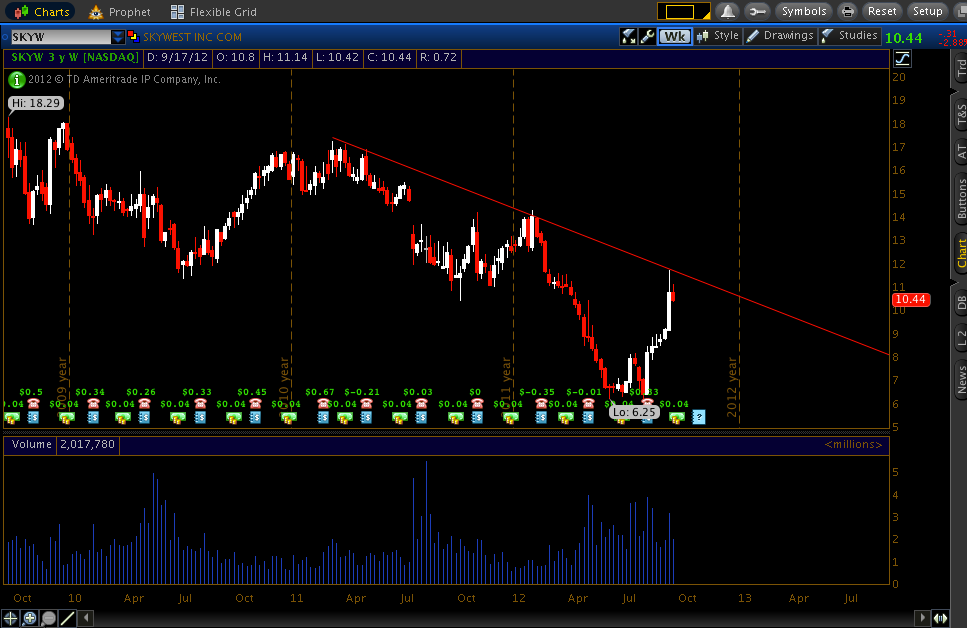The width and height of the screenshot is (967, 628).
Task: Click the $-0.01 earnings phone icon
Action: (x=588, y=403)
